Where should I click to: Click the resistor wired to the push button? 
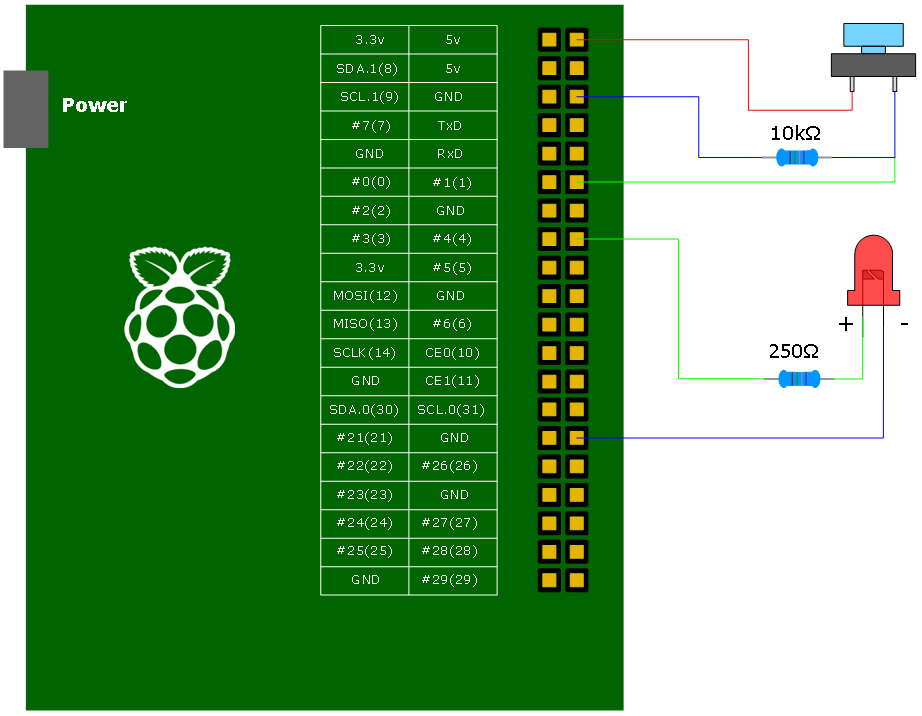click(797, 157)
